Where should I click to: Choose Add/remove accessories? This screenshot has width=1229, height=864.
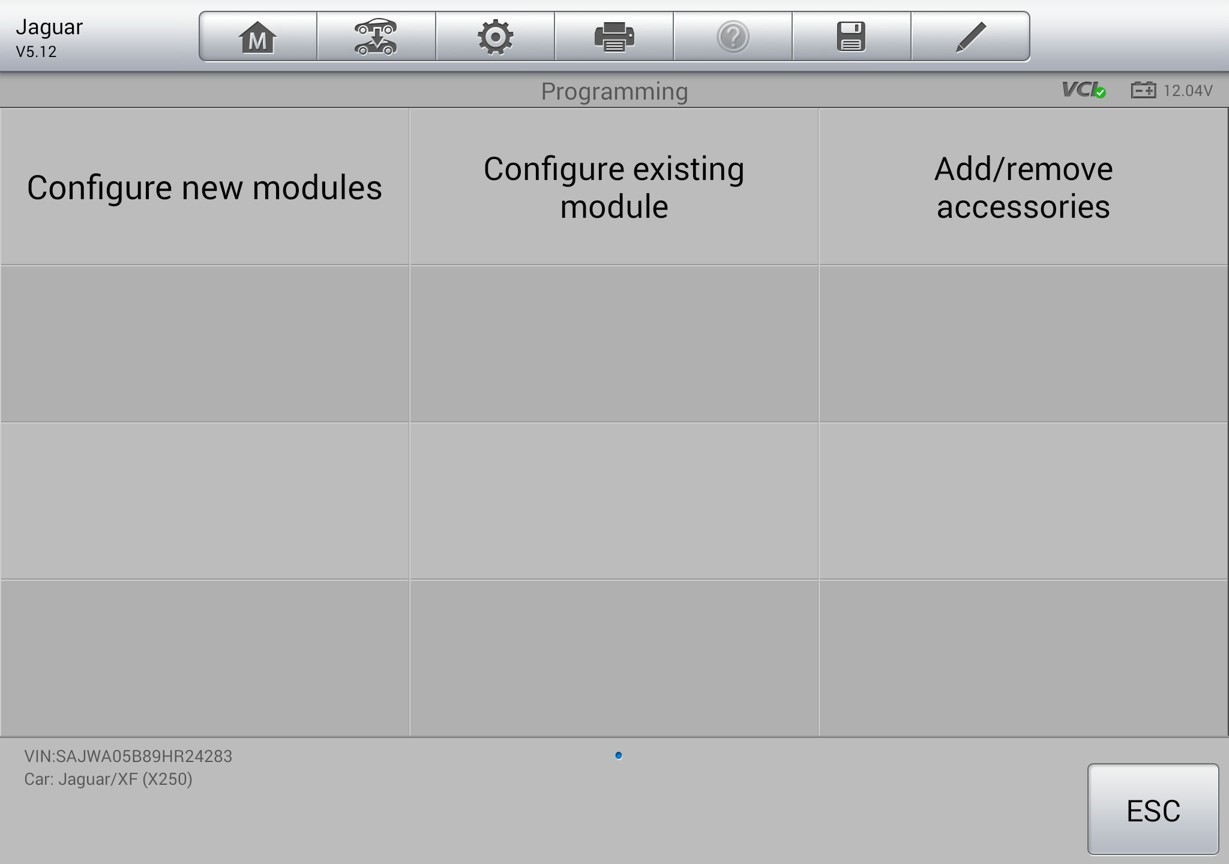[1024, 187]
